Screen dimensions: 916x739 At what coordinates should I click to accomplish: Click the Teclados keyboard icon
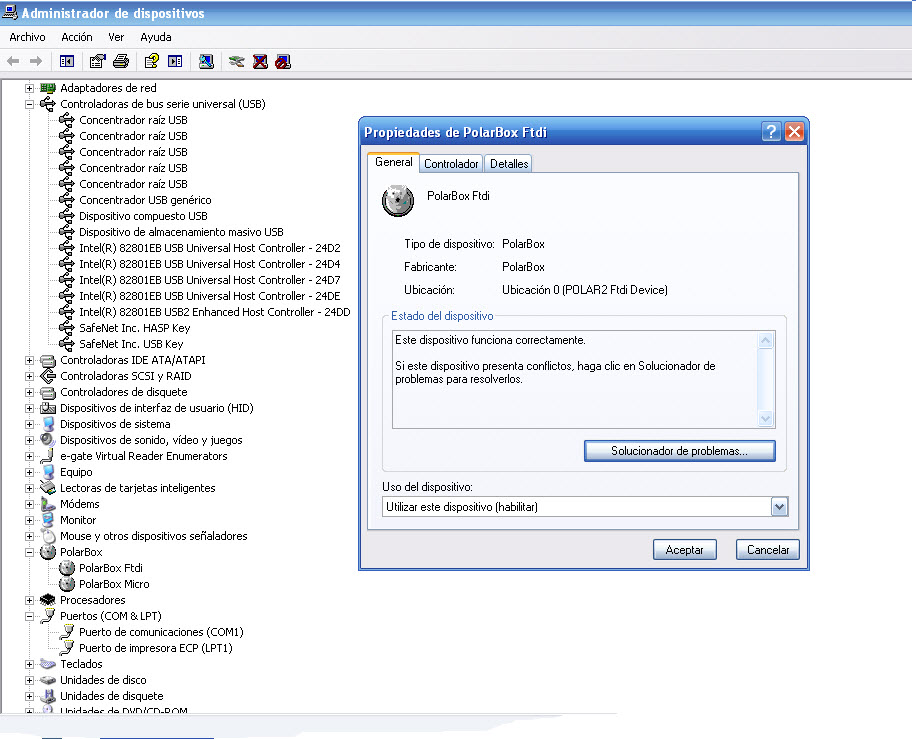point(48,664)
